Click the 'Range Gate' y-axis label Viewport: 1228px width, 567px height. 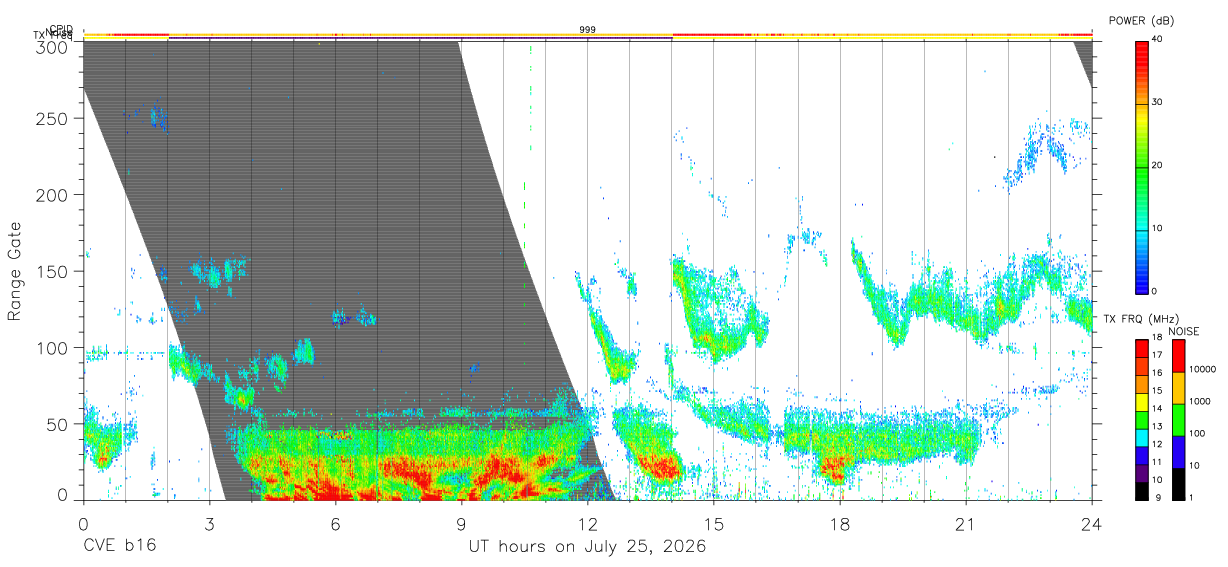tap(15, 271)
